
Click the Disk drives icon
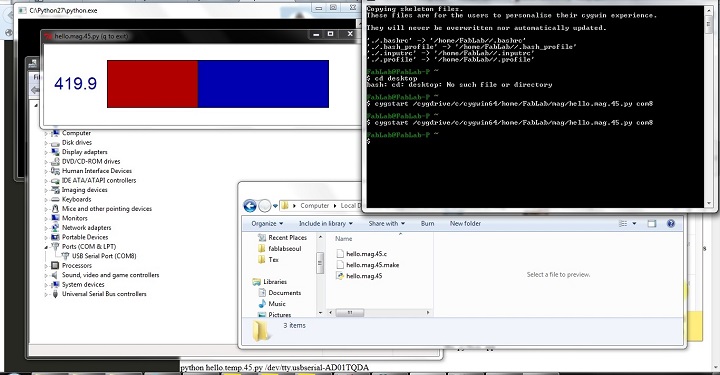[x=56, y=143]
